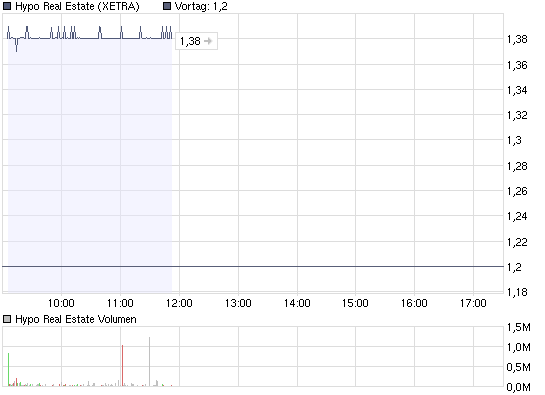Click the 1,38 price axis label
The image size is (545, 395).
pos(517,39)
